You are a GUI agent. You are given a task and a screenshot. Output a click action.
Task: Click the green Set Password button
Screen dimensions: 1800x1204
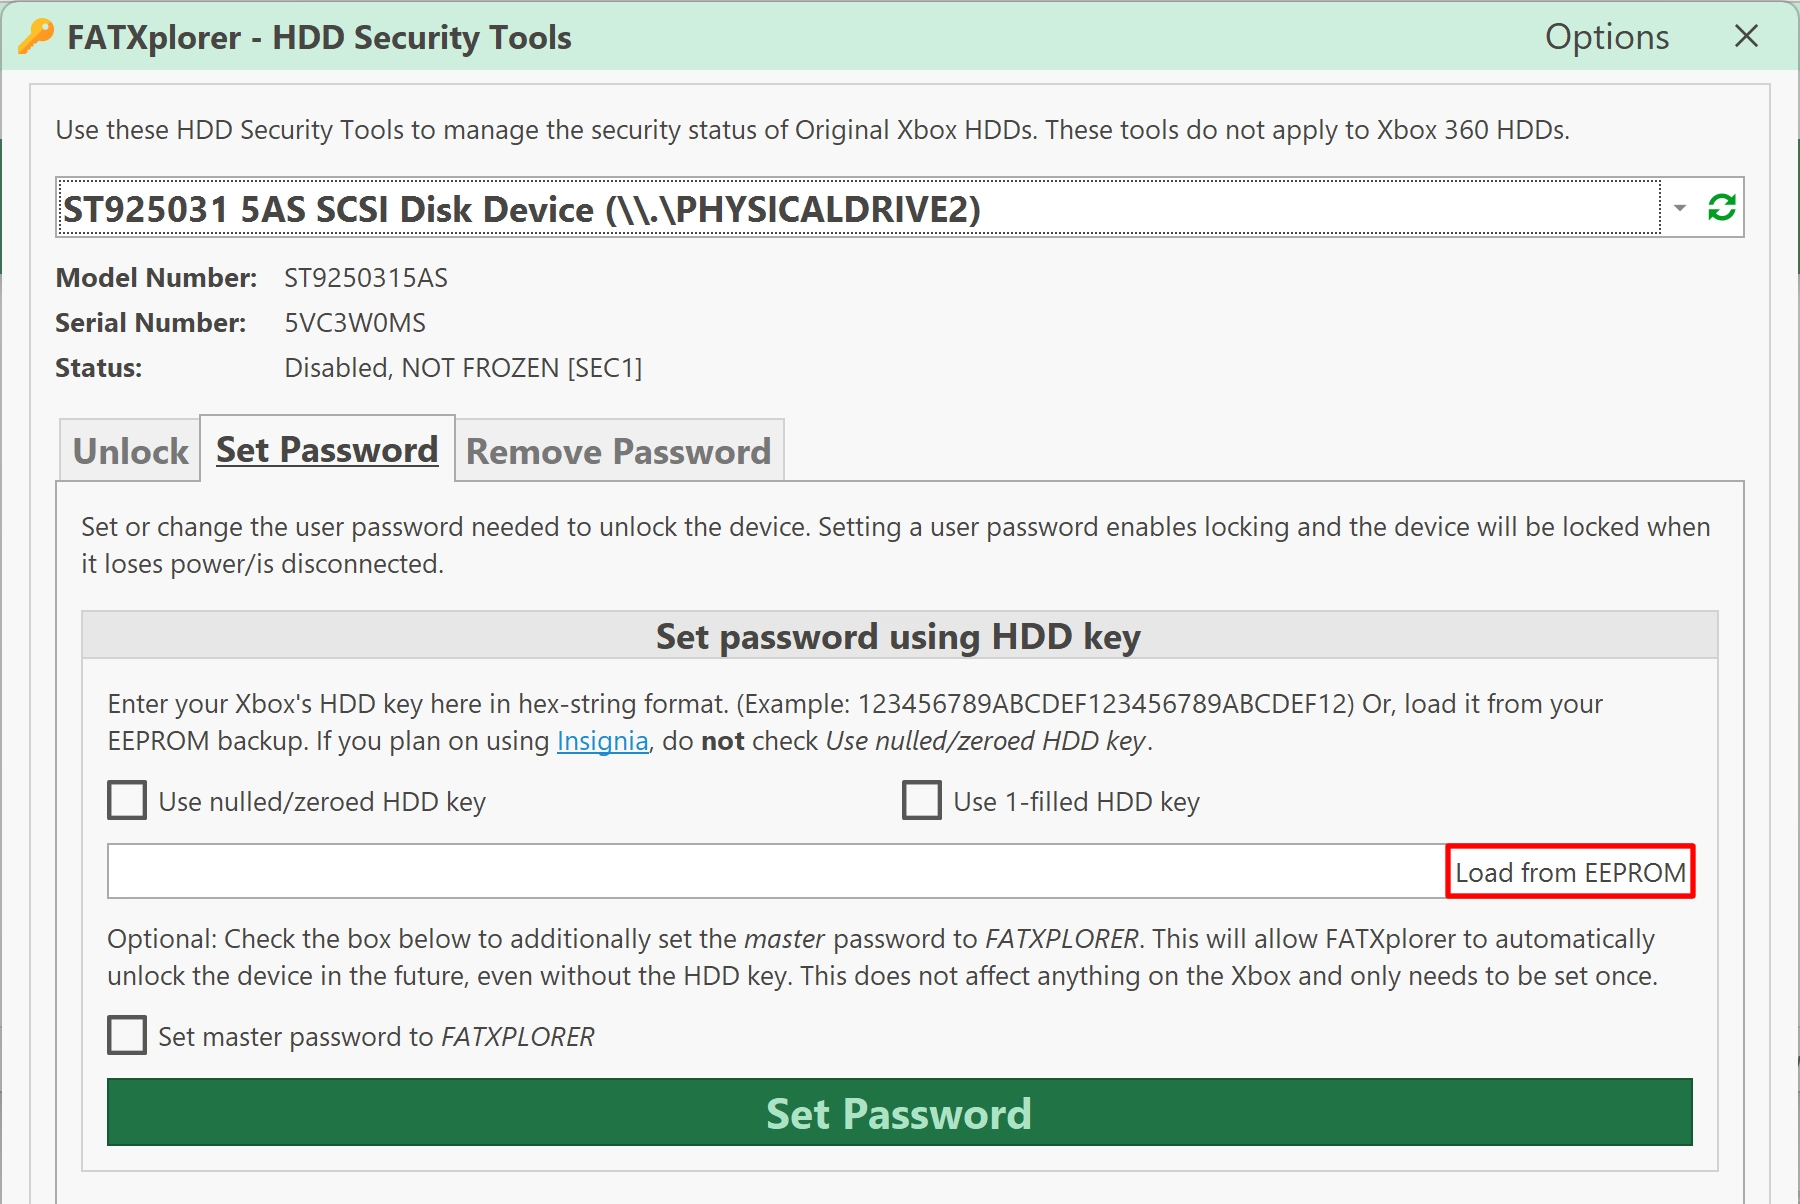pos(899,1113)
